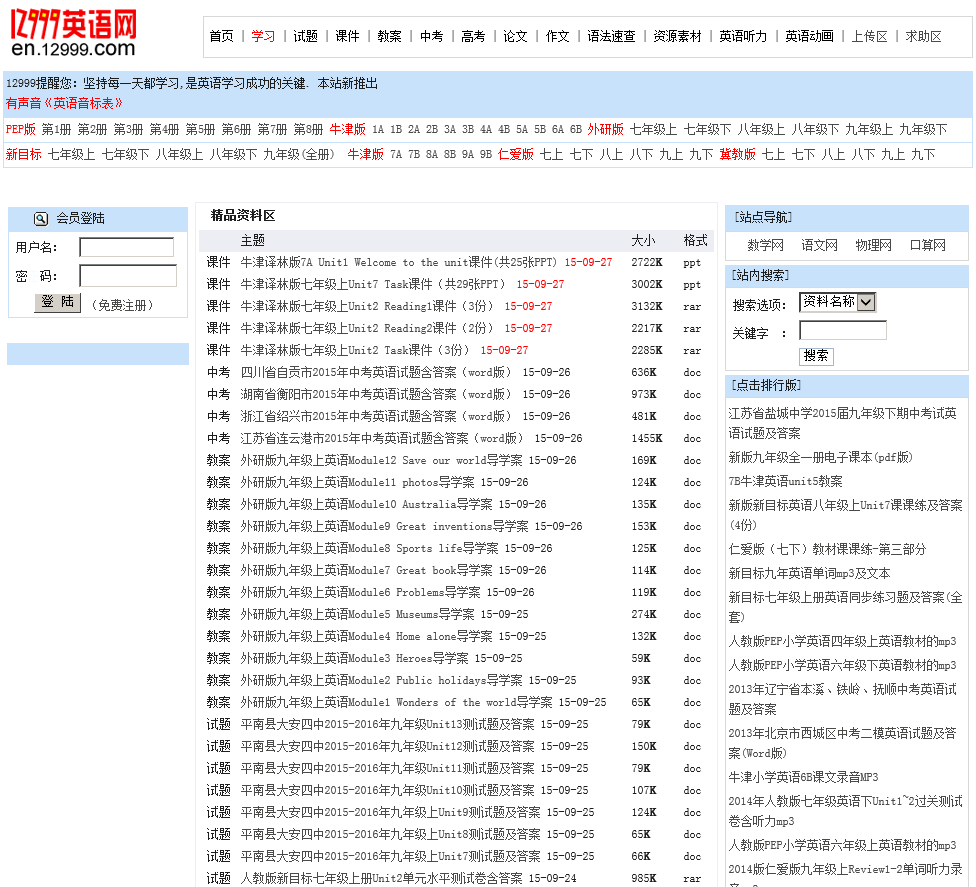
Task: Open 资源素材 in the top navigation
Action: click(x=677, y=36)
